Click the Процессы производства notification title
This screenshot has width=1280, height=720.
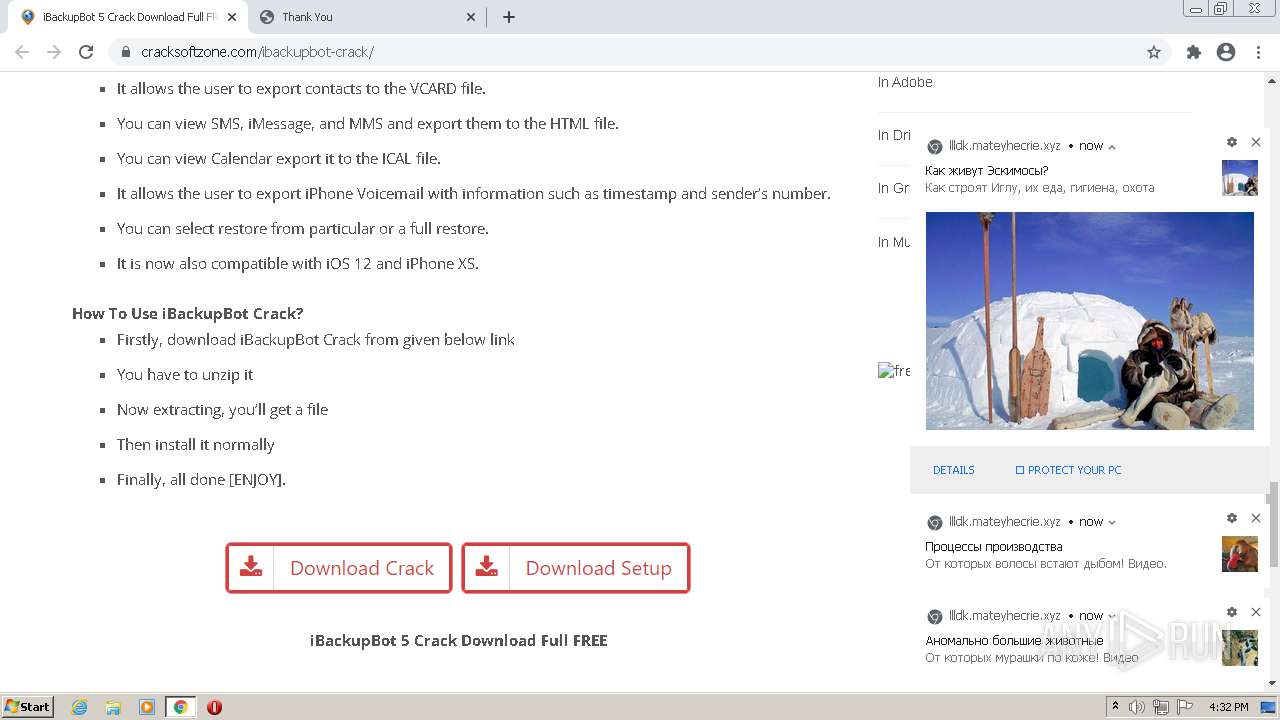tap(994, 547)
